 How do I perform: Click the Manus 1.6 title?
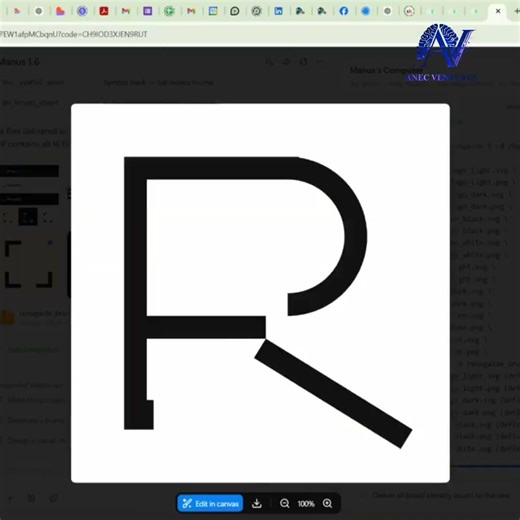point(19,62)
